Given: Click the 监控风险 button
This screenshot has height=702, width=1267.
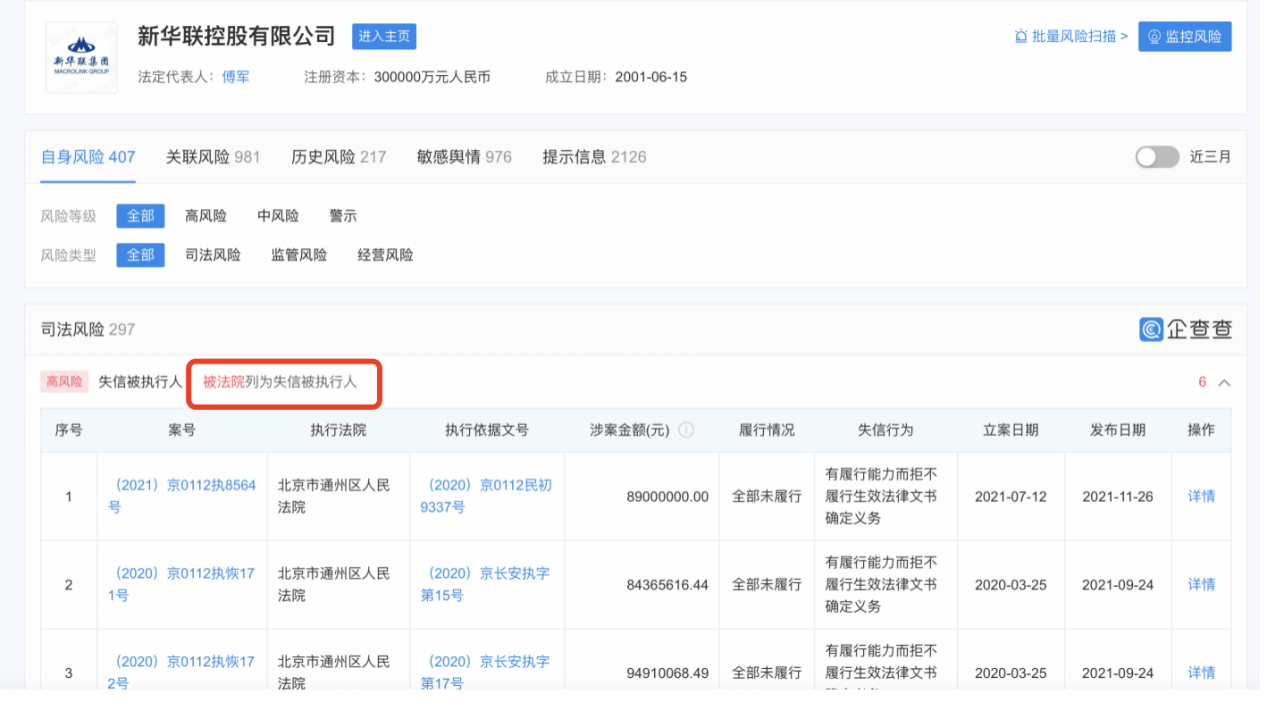Looking at the screenshot, I should [1185, 37].
